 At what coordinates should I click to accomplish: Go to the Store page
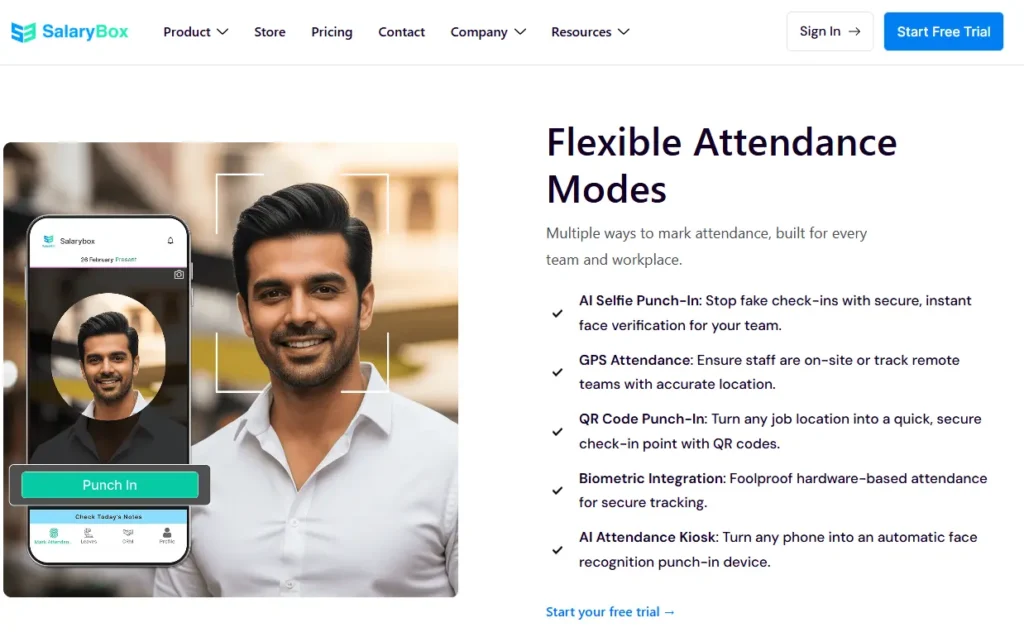point(270,32)
